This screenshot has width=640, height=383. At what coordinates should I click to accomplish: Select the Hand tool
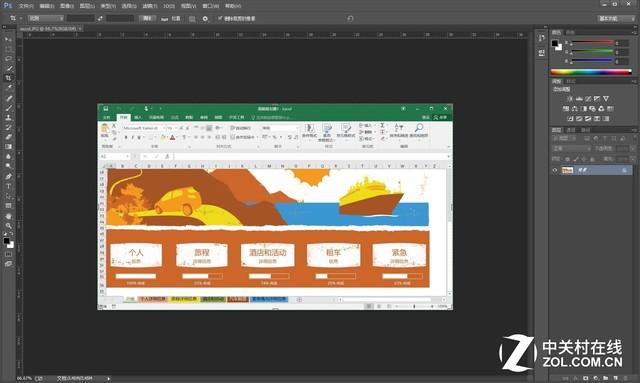point(8,216)
